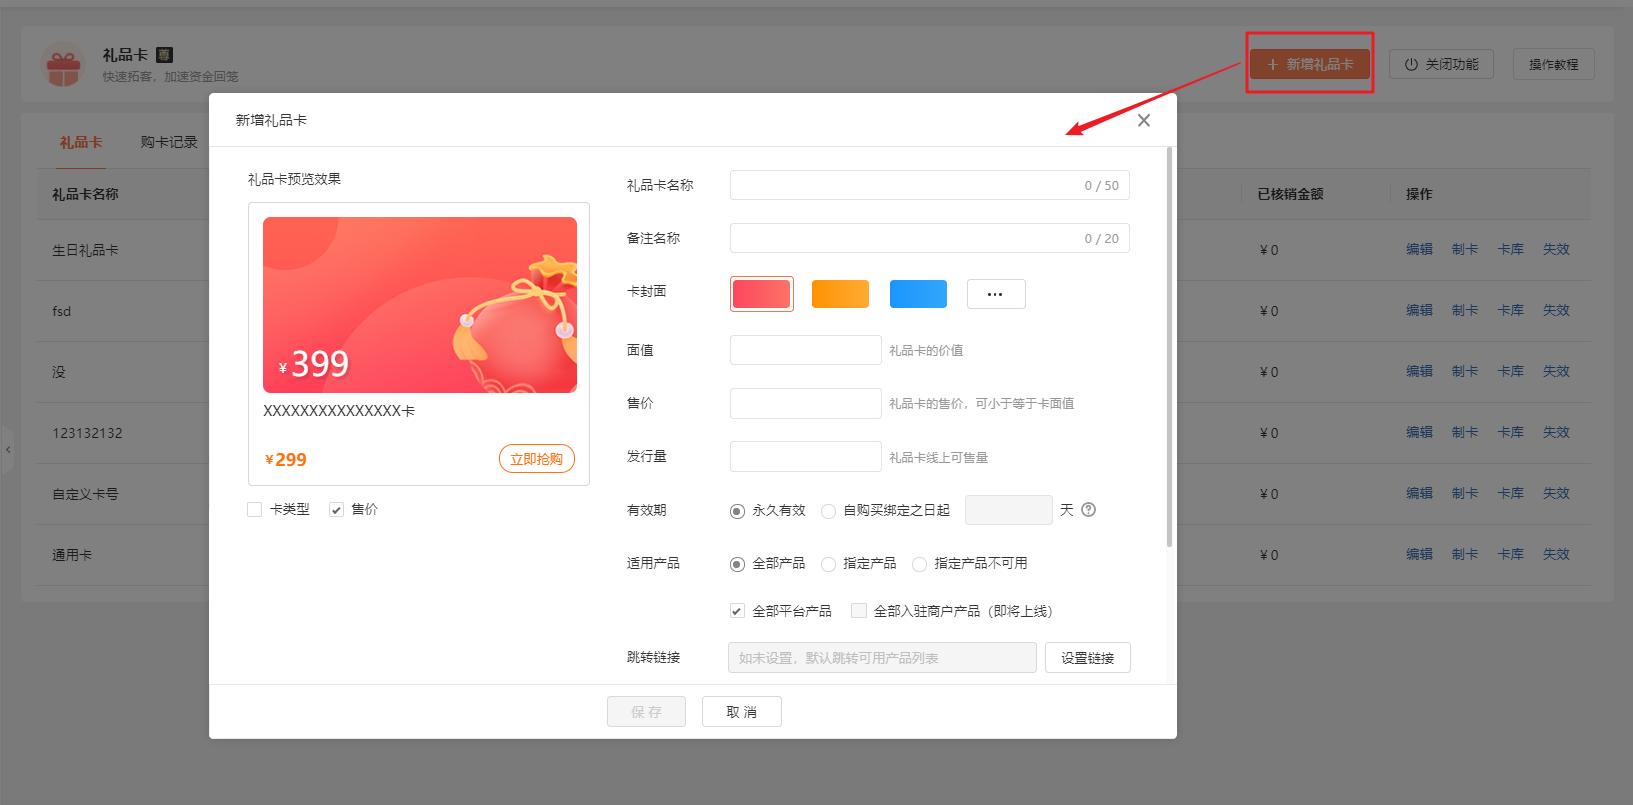Select the 全部产品 radio option
This screenshot has height=805, width=1633.
pyautogui.click(x=737, y=564)
